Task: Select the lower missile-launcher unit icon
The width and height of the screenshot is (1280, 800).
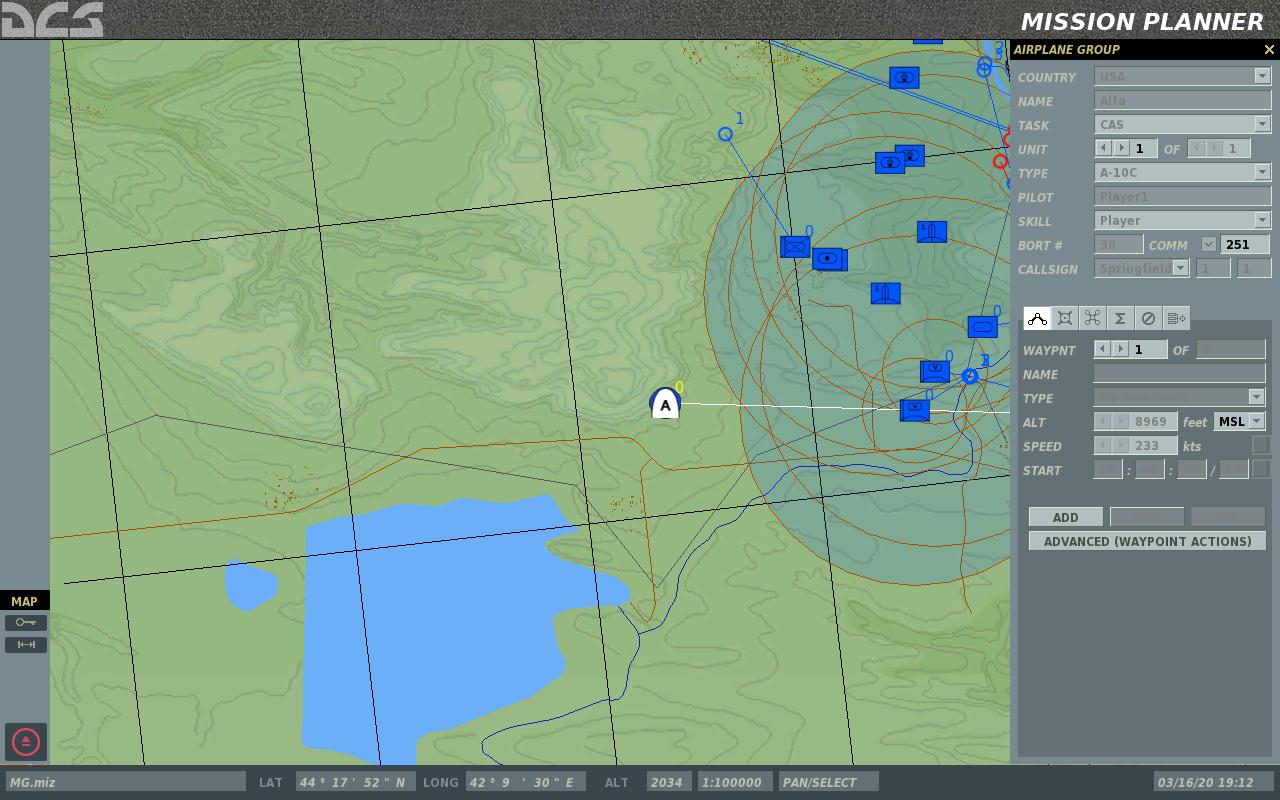Action: pyautogui.click(x=885, y=293)
